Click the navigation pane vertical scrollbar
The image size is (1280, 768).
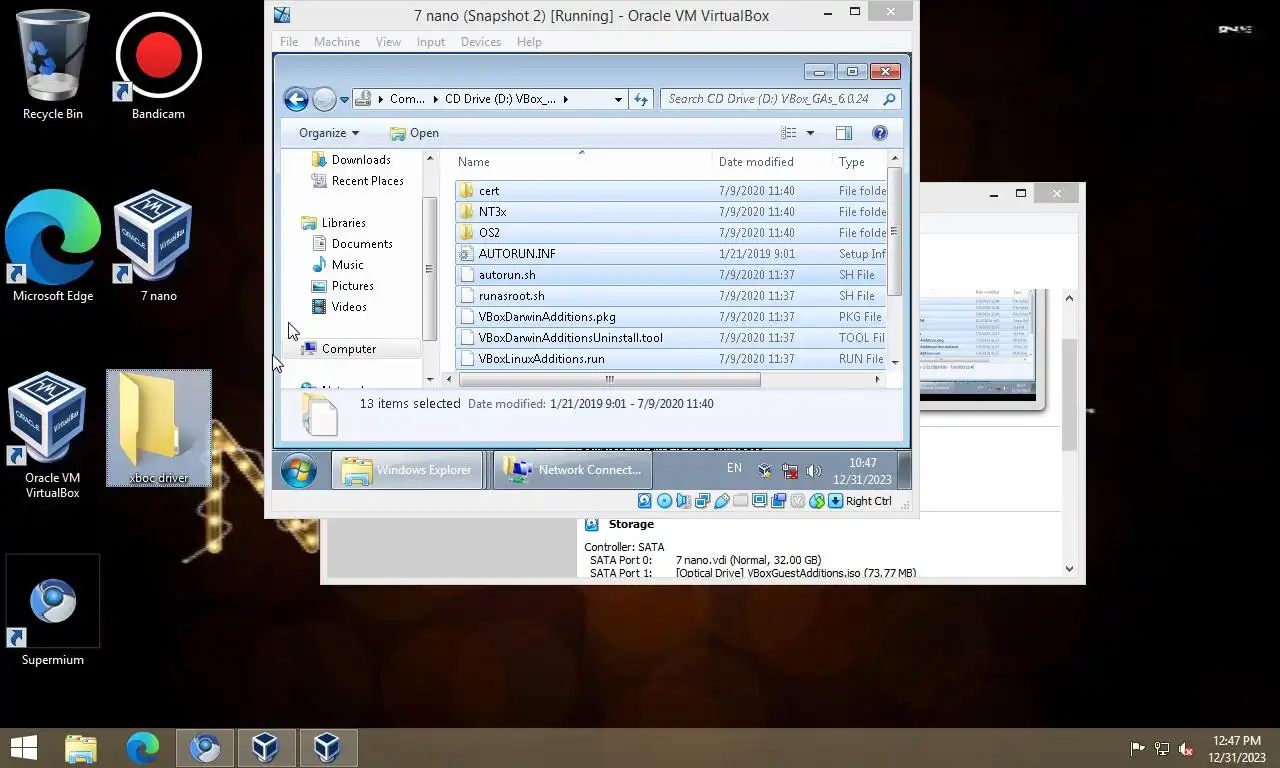click(x=430, y=268)
